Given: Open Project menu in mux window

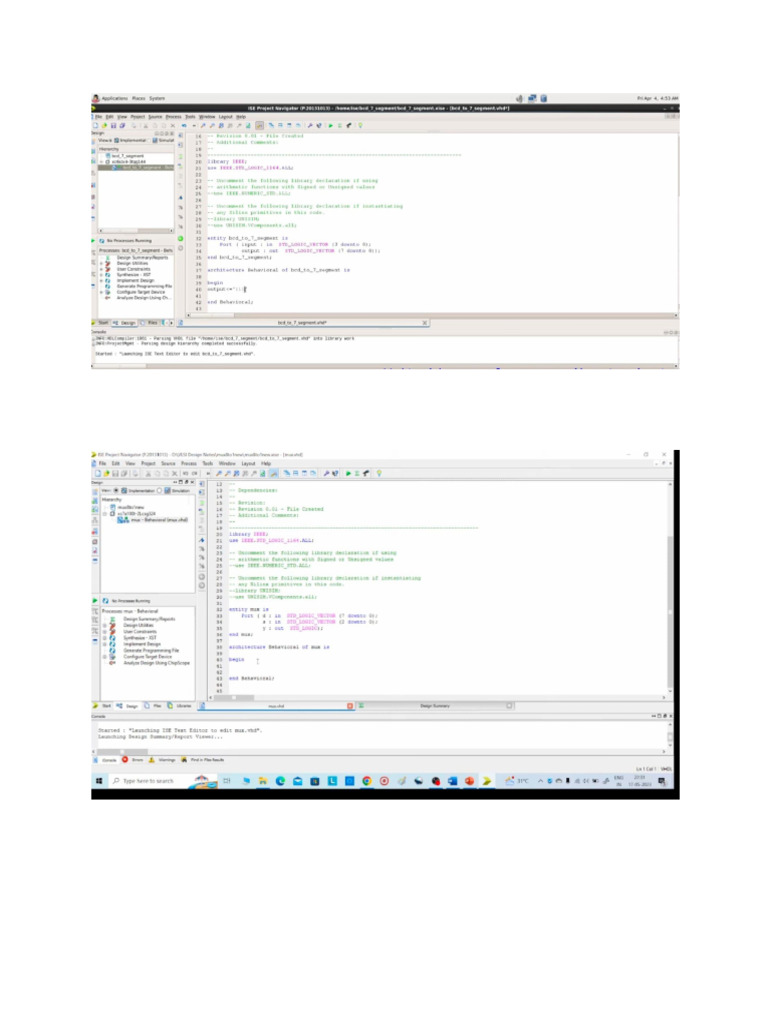Looking at the screenshot, I should [148, 464].
